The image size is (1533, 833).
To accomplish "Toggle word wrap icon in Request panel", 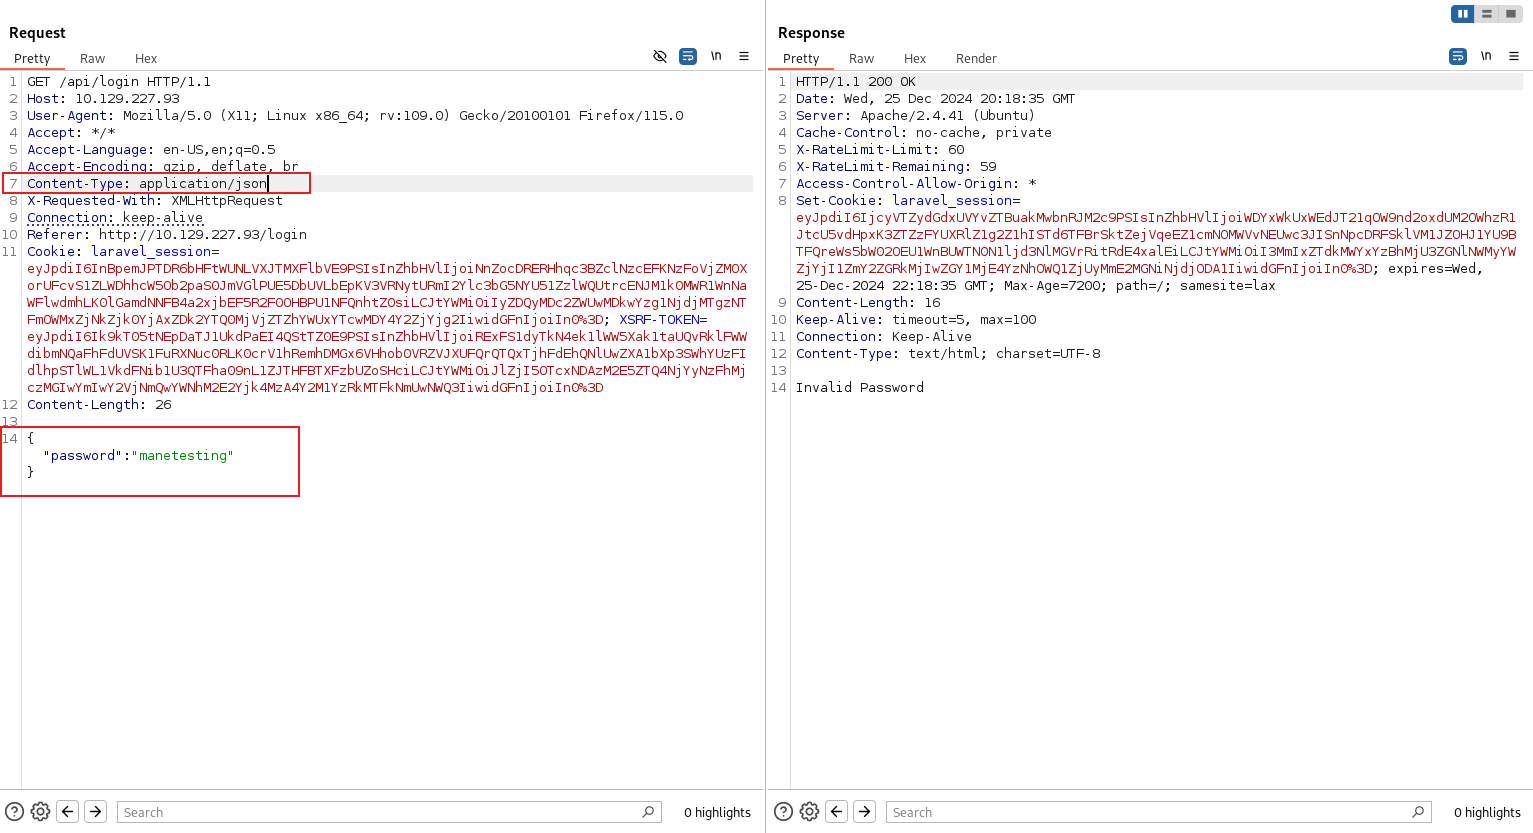I will click(x=688, y=56).
